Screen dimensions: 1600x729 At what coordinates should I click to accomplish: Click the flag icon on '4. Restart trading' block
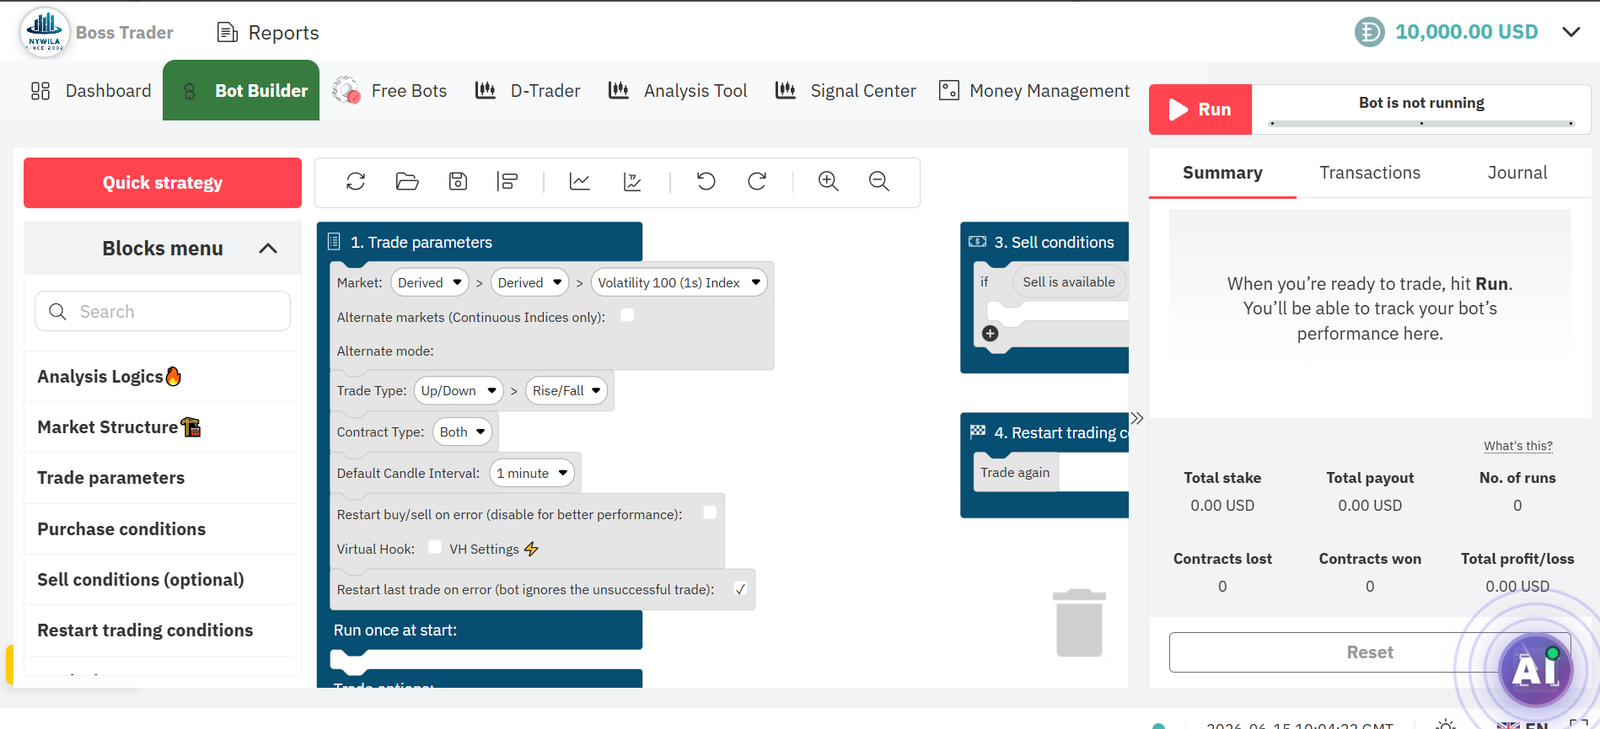(x=978, y=432)
